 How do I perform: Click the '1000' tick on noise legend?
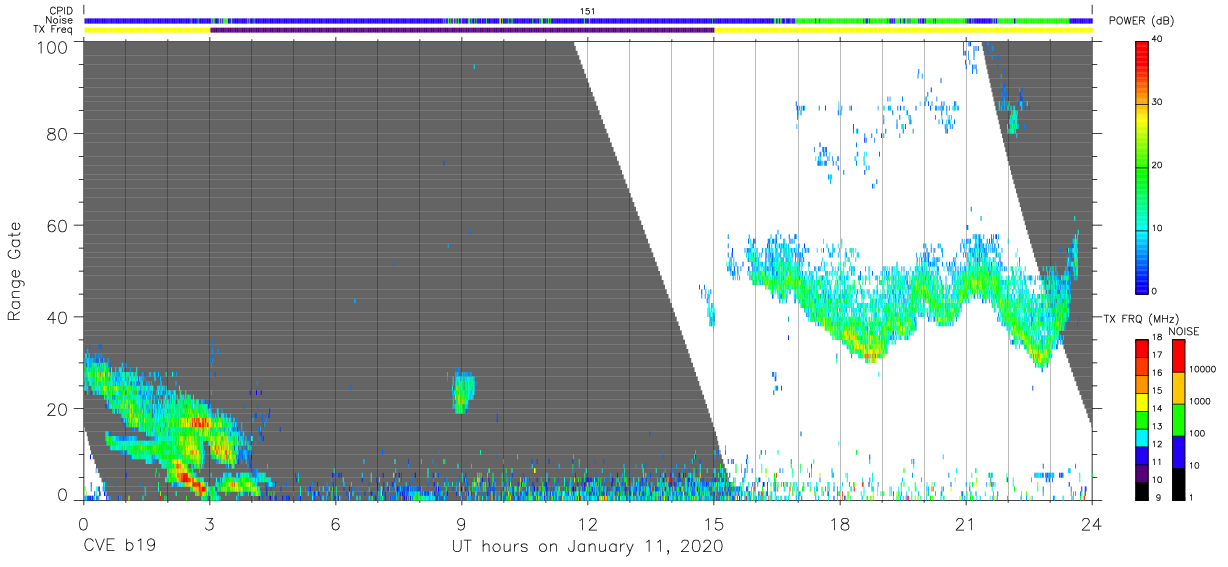tap(1202, 401)
